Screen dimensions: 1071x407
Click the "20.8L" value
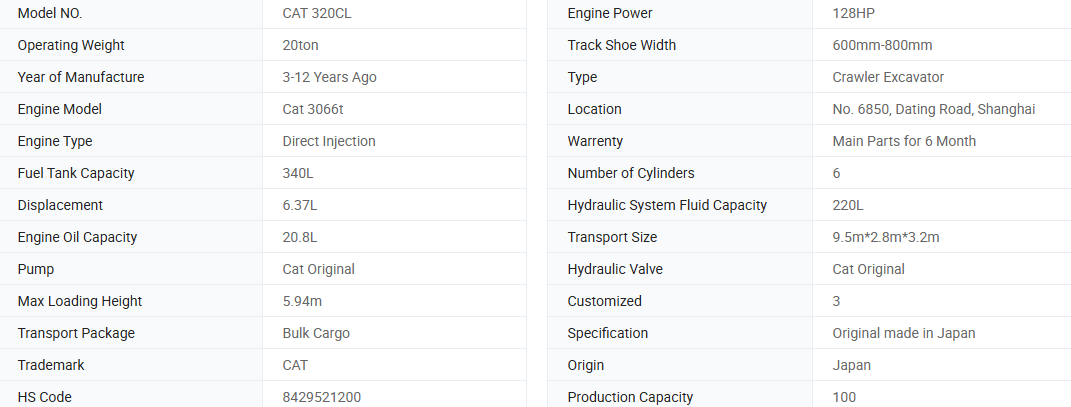coord(300,238)
